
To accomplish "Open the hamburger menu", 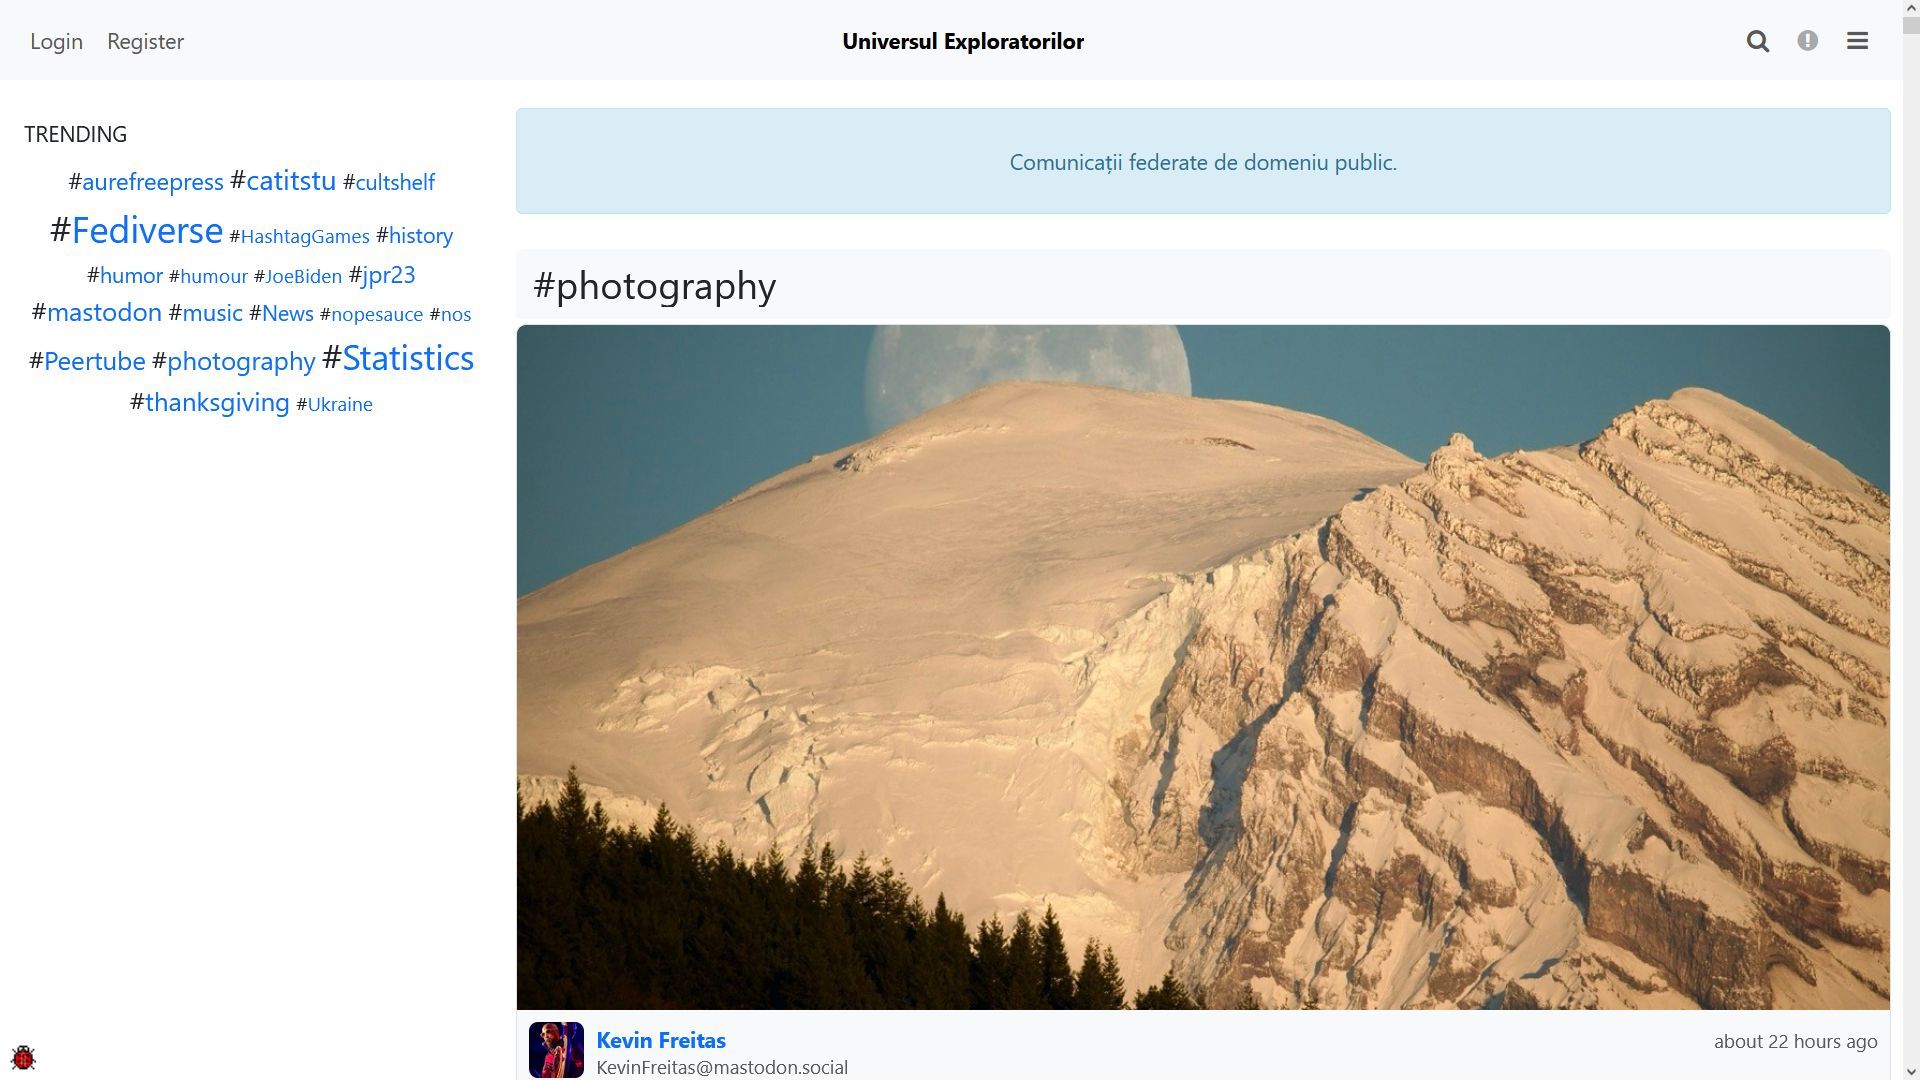I will coord(1857,41).
